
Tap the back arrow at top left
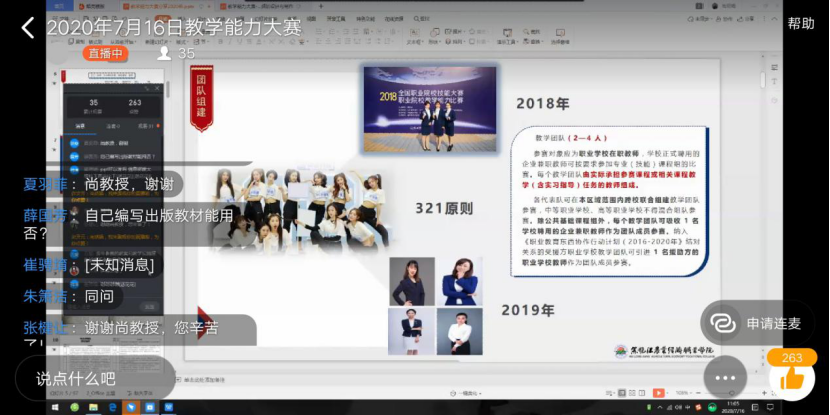(x=27, y=27)
